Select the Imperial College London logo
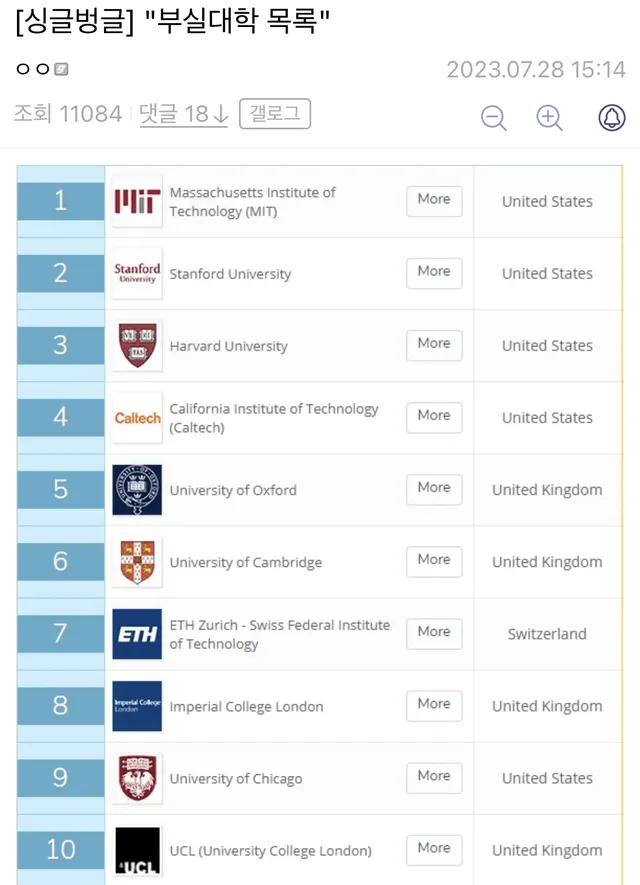The image size is (640, 885). tap(137, 706)
